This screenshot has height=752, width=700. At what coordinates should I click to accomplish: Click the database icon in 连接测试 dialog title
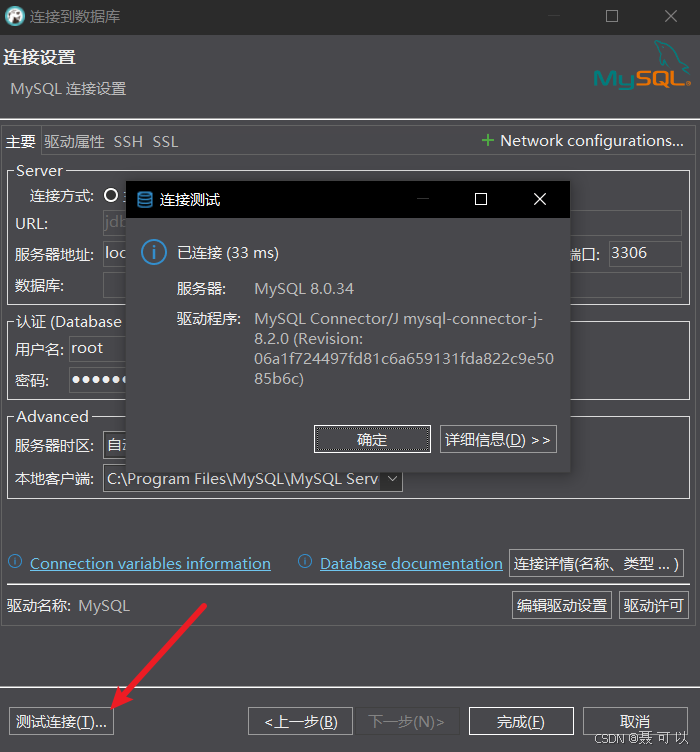pyautogui.click(x=145, y=200)
